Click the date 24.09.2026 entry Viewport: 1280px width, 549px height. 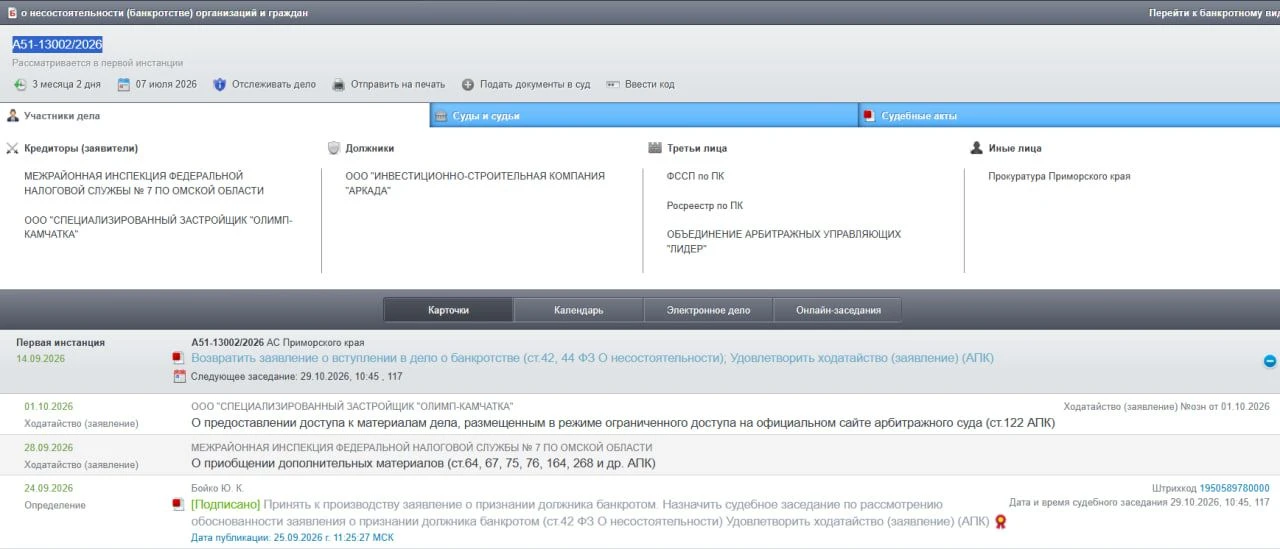click(x=49, y=488)
